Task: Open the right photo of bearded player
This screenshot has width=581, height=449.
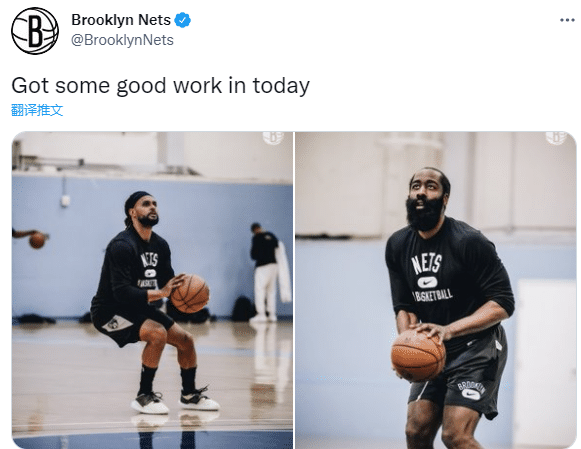Action: [x=436, y=290]
